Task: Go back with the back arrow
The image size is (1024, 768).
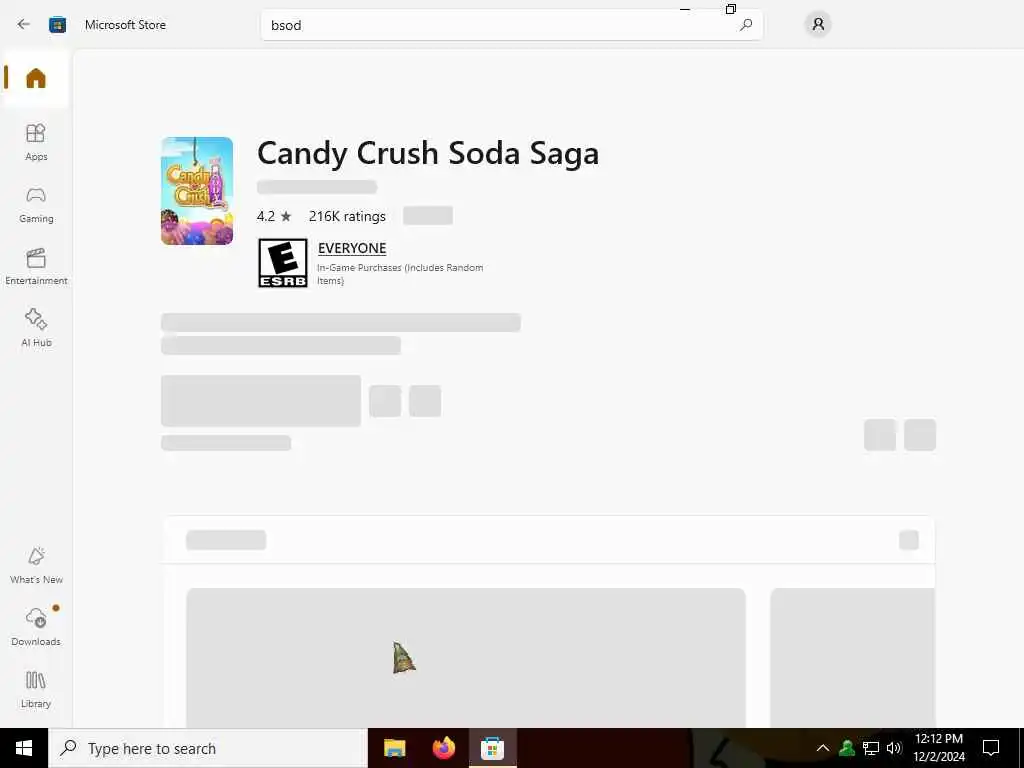Action: (x=24, y=24)
